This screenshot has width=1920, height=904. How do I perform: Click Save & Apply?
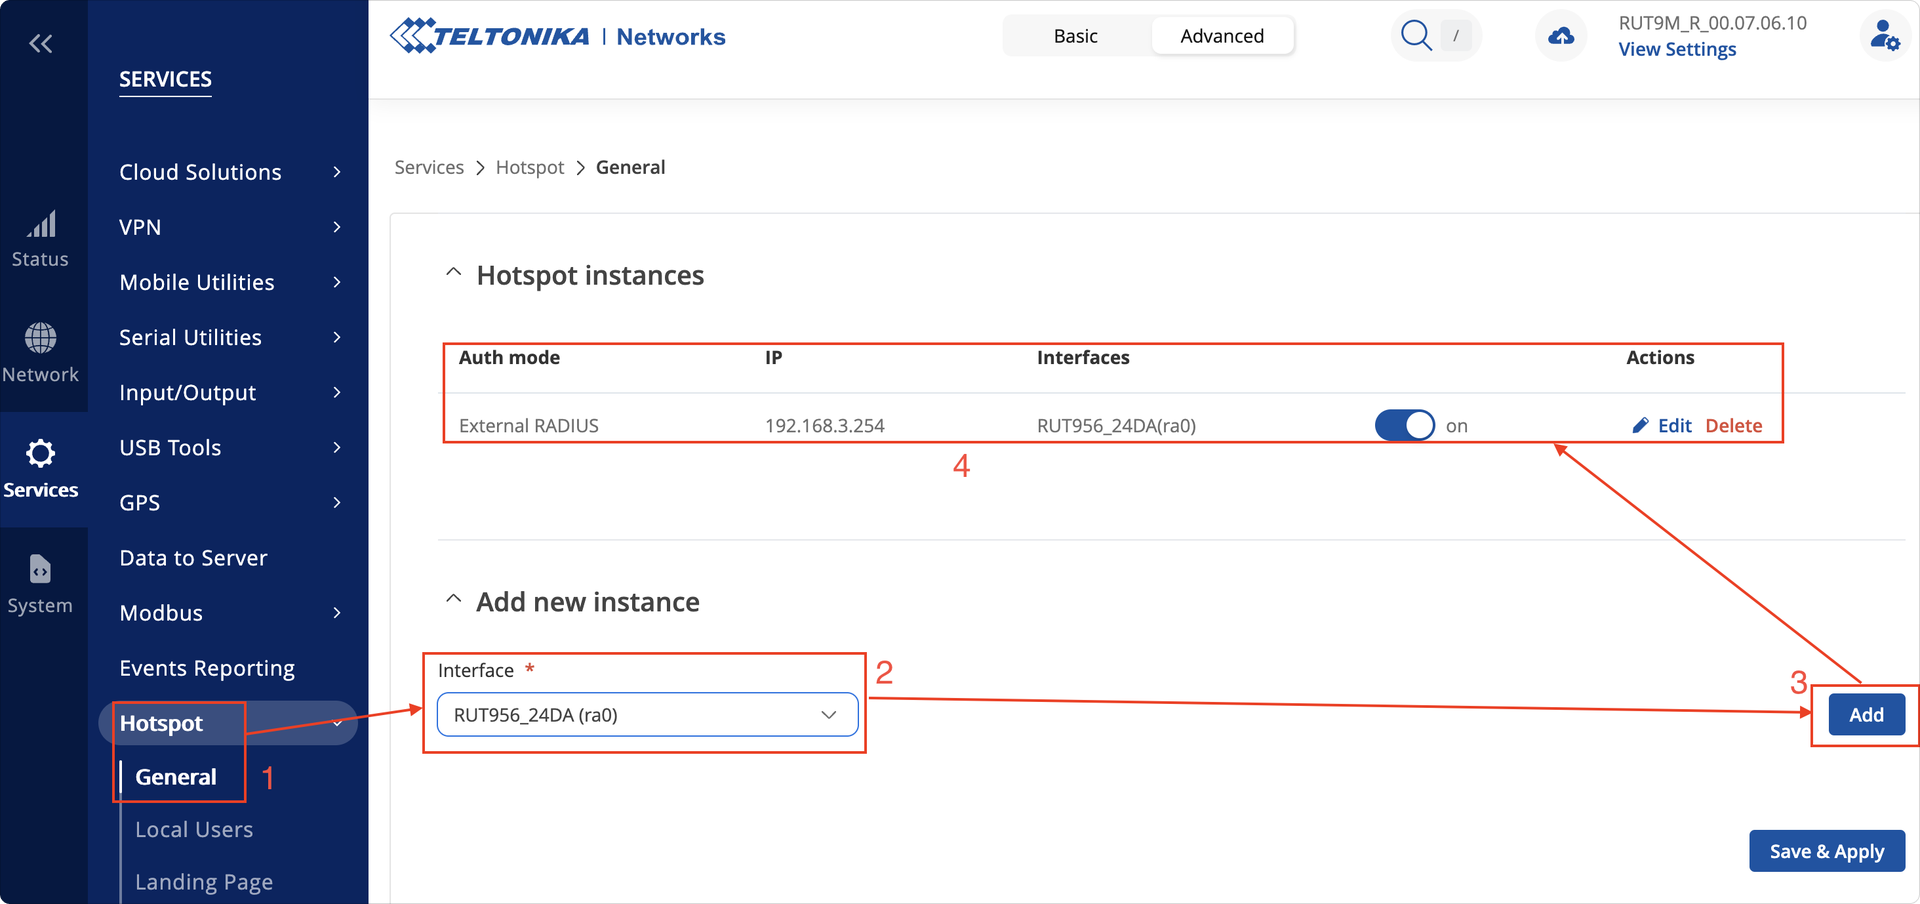(x=1826, y=851)
